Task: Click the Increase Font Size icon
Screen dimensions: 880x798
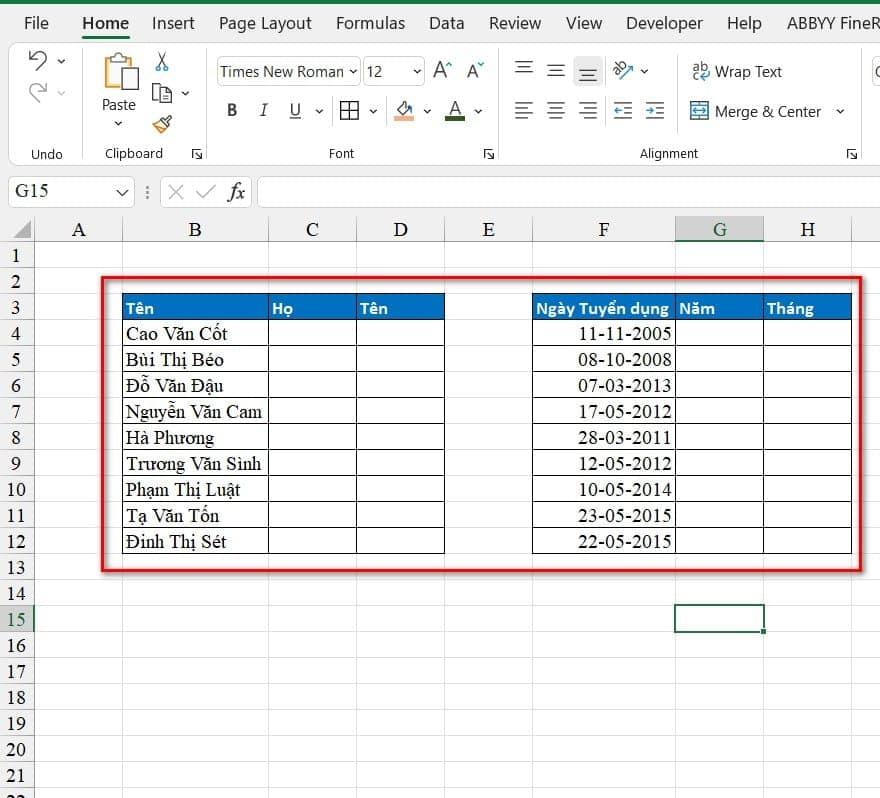Action: click(441, 71)
